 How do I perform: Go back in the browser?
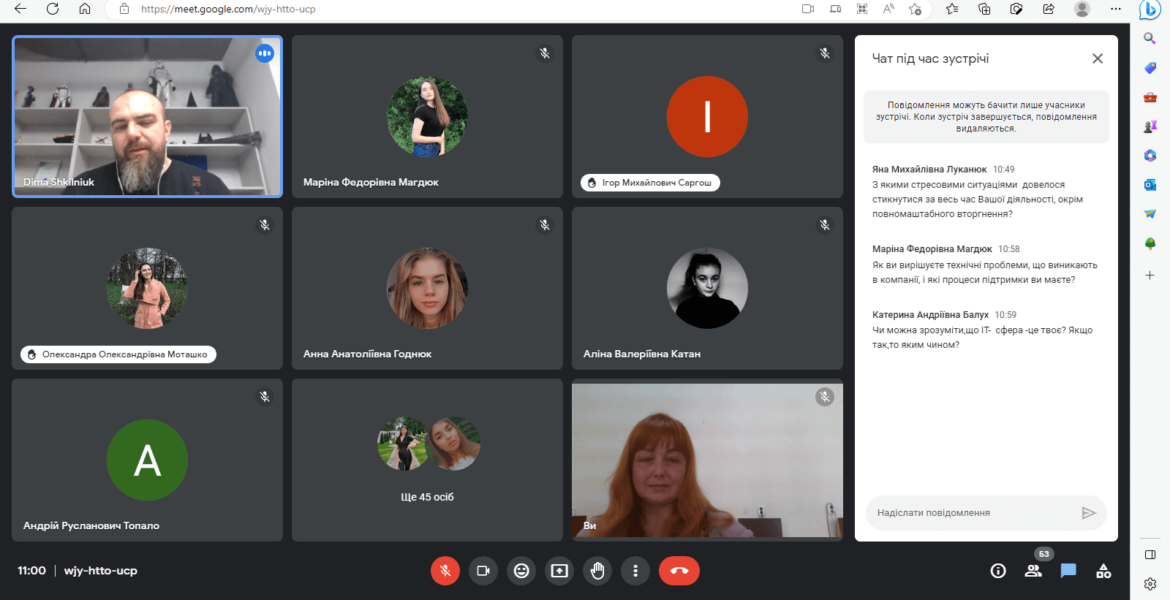point(20,9)
